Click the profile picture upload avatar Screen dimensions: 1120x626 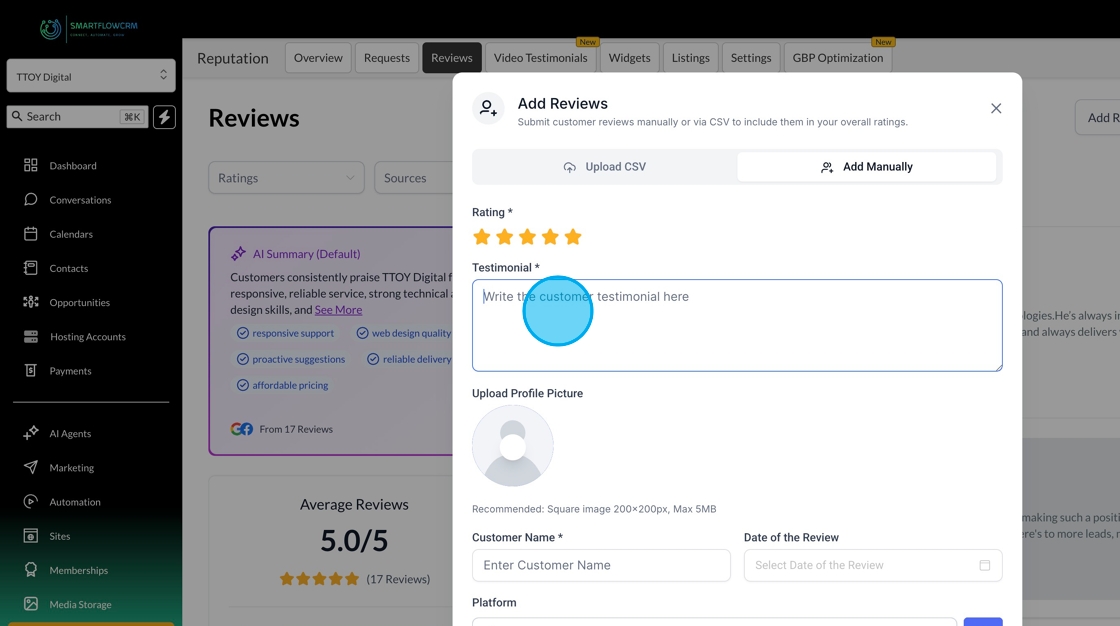tap(513, 446)
